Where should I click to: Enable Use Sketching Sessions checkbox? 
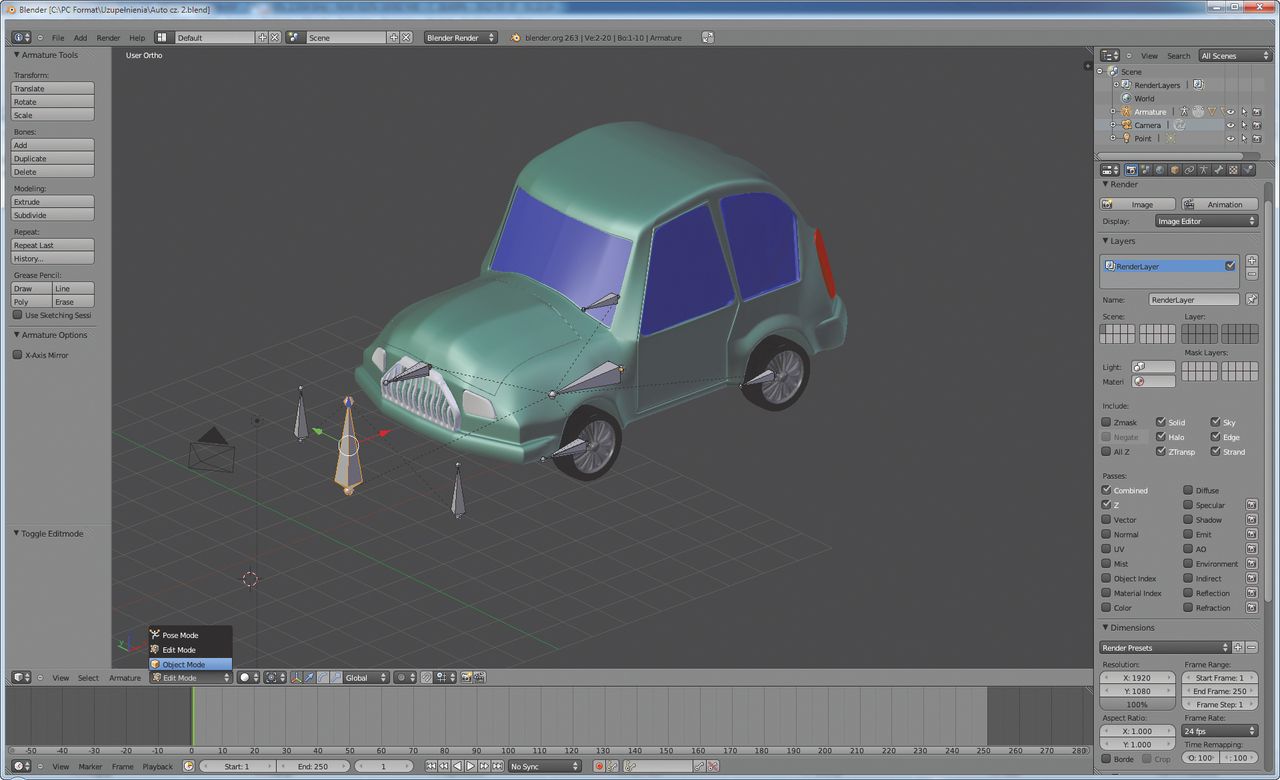[x=17, y=315]
